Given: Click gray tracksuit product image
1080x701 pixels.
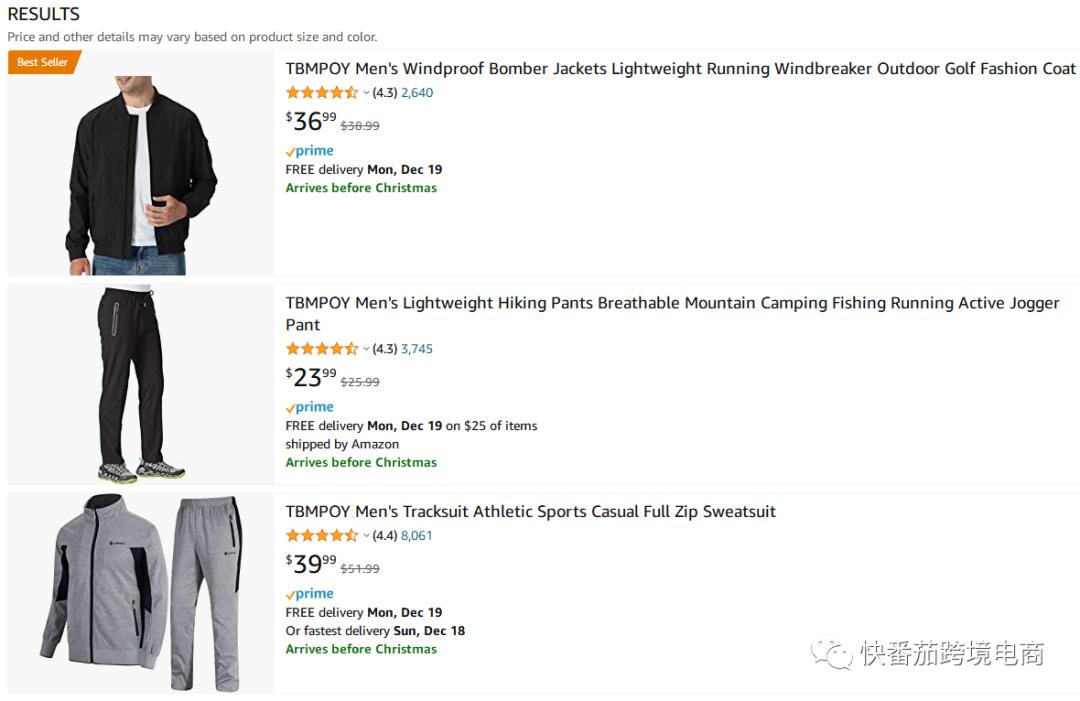Looking at the screenshot, I should (141, 592).
